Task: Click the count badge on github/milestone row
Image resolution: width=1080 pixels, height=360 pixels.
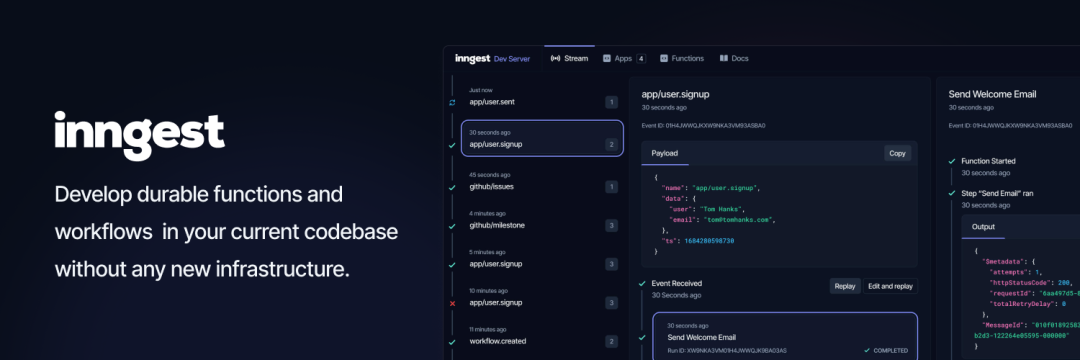Action: coord(611,226)
